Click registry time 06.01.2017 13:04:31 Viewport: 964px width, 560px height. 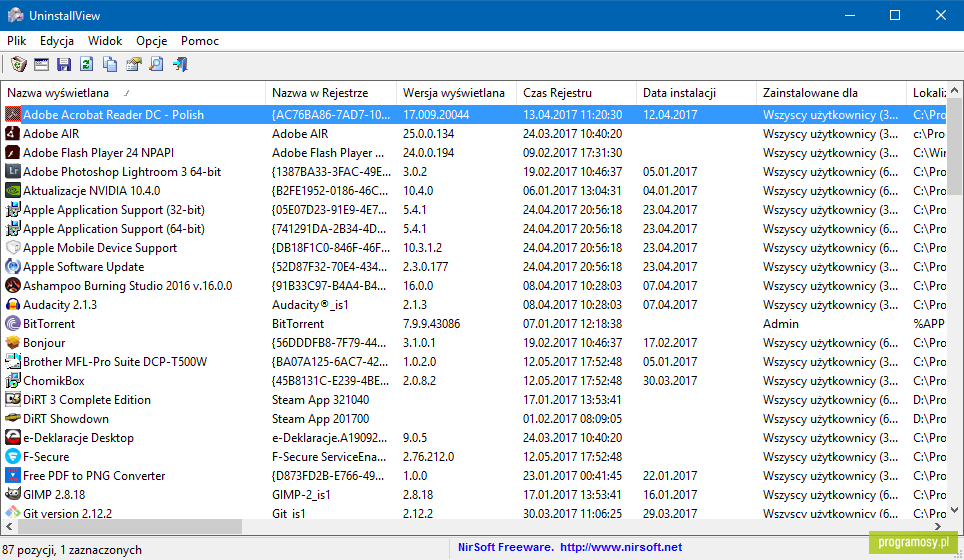pyautogui.click(x=572, y=191)
